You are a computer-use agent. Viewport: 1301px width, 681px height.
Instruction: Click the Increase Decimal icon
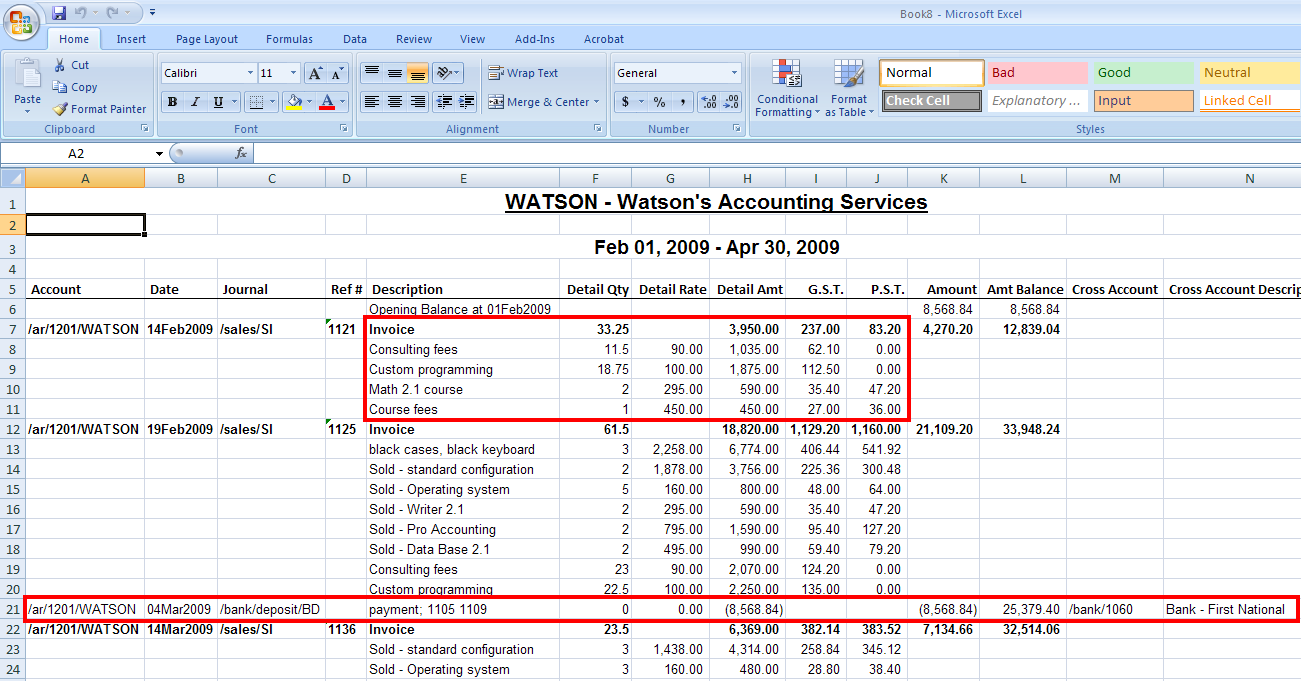pyautogui.click(x=709, y=102)
